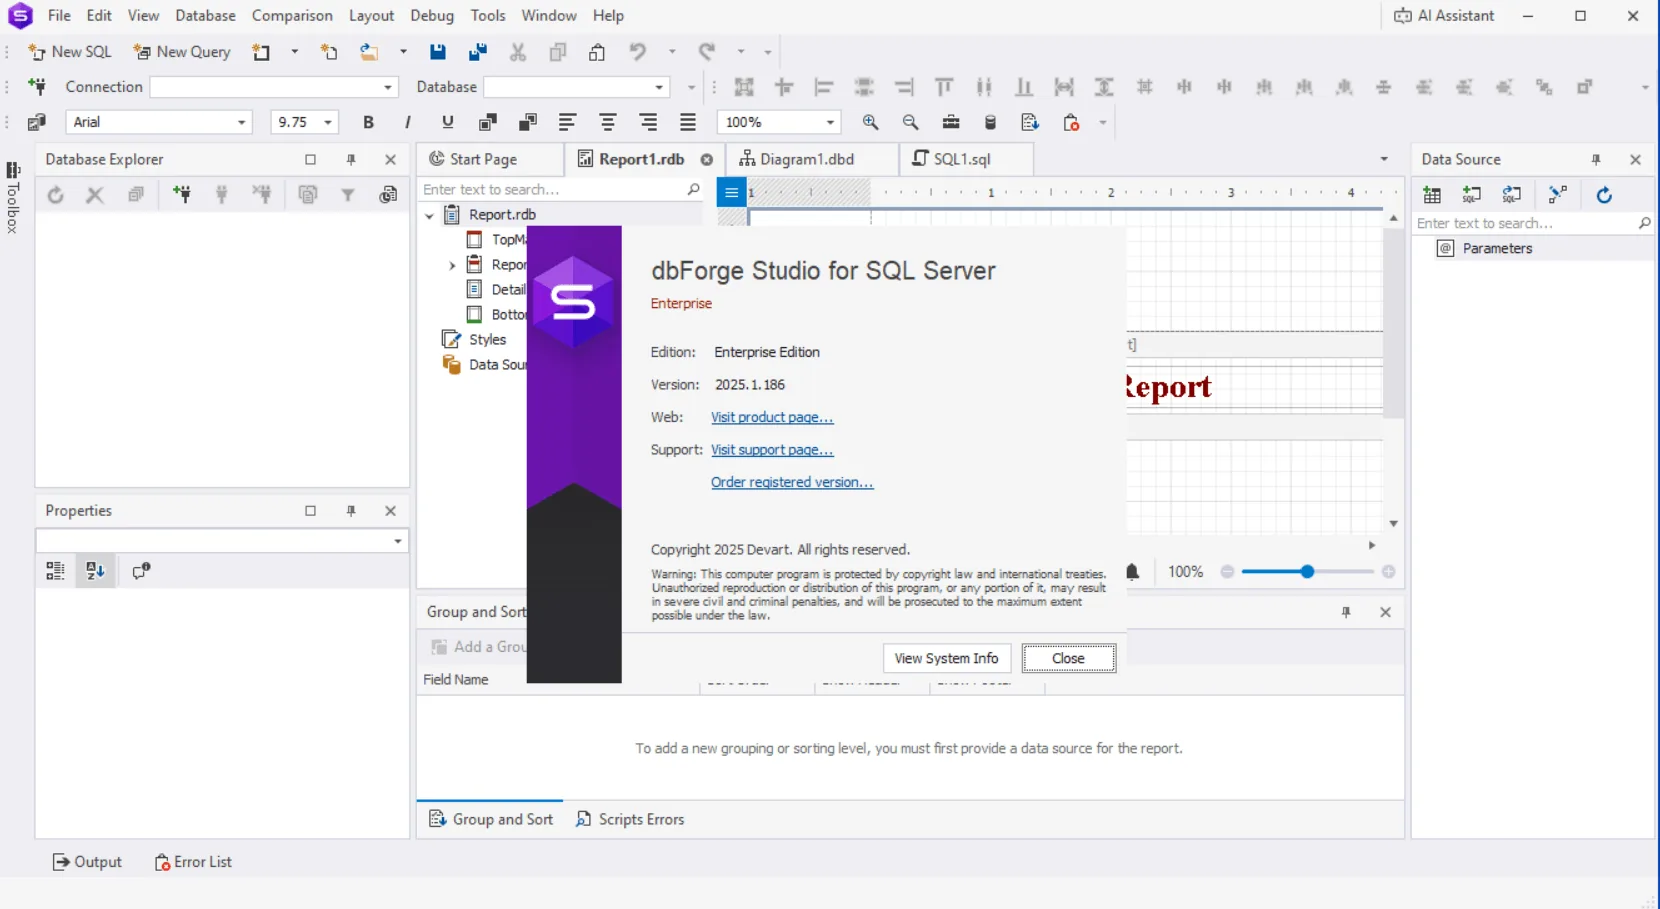This screenshot has width=1660, height=909.
Task: Open the File menu
Action: click(59, 16)
